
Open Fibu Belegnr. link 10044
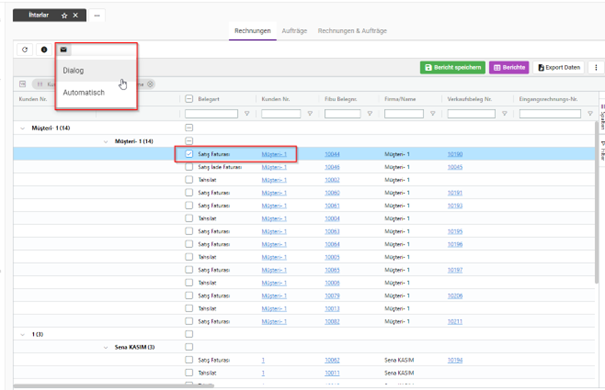click(x=332, y=154)
